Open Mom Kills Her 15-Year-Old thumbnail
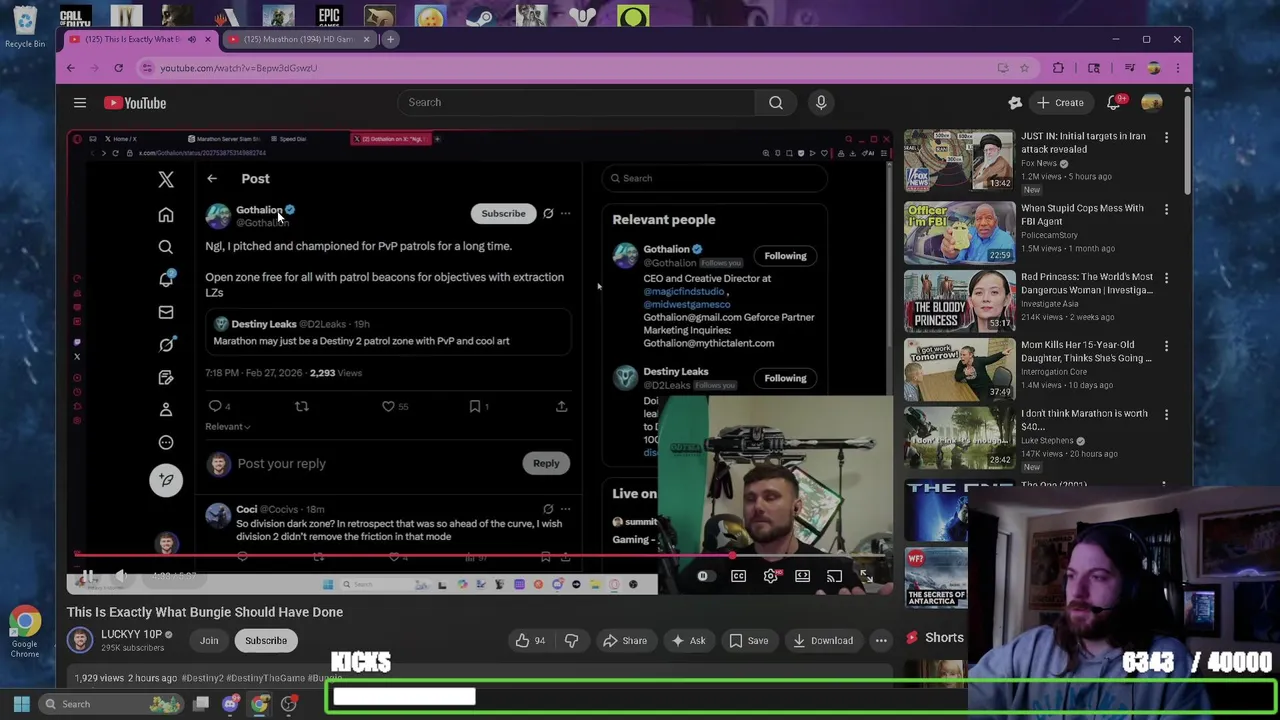This screenshot has height=720, width=1280. (959, 369)
